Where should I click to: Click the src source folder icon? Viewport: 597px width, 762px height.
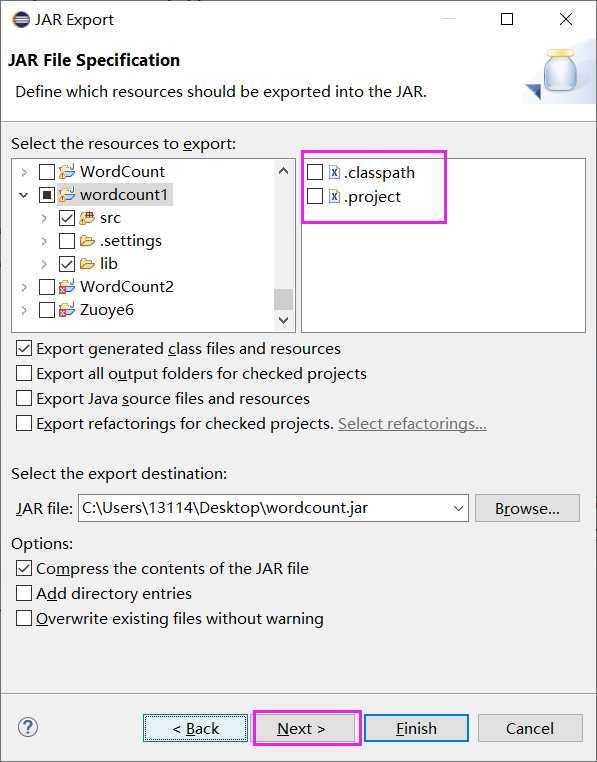pos(87,218)
